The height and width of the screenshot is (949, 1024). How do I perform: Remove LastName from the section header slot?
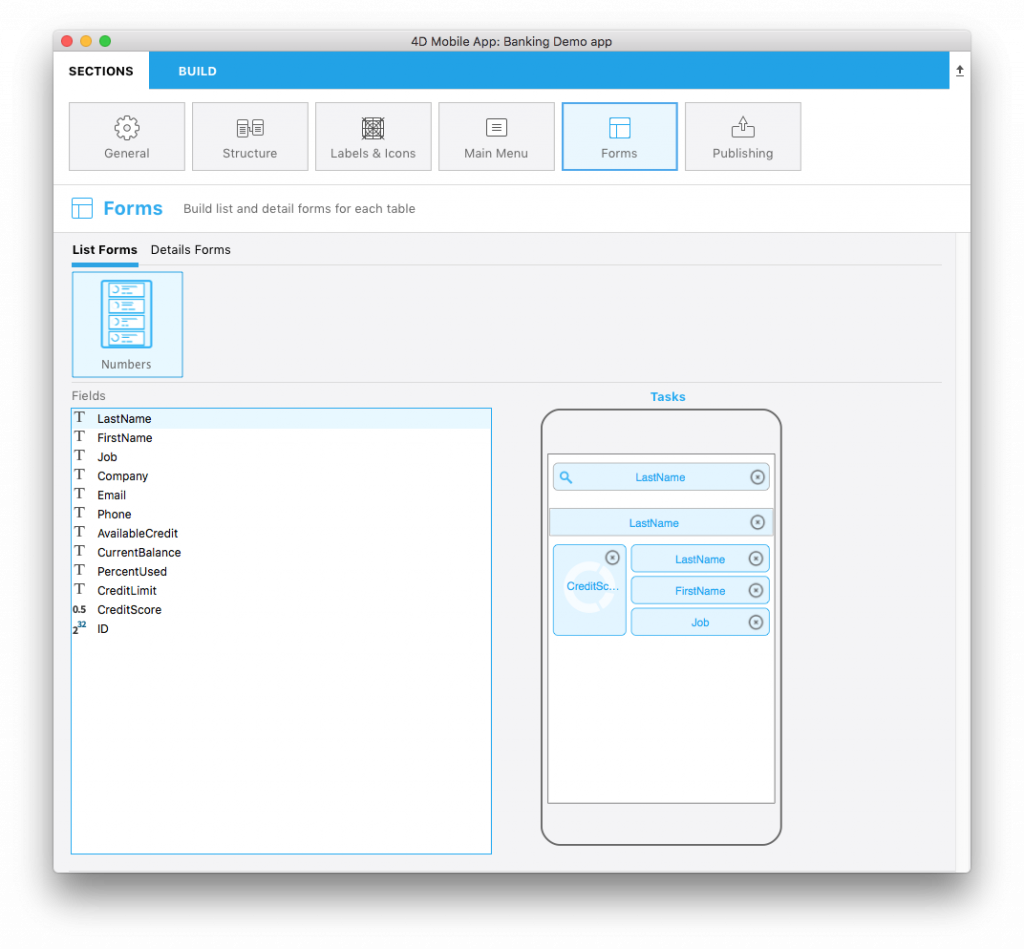click(x=757, y=523)
